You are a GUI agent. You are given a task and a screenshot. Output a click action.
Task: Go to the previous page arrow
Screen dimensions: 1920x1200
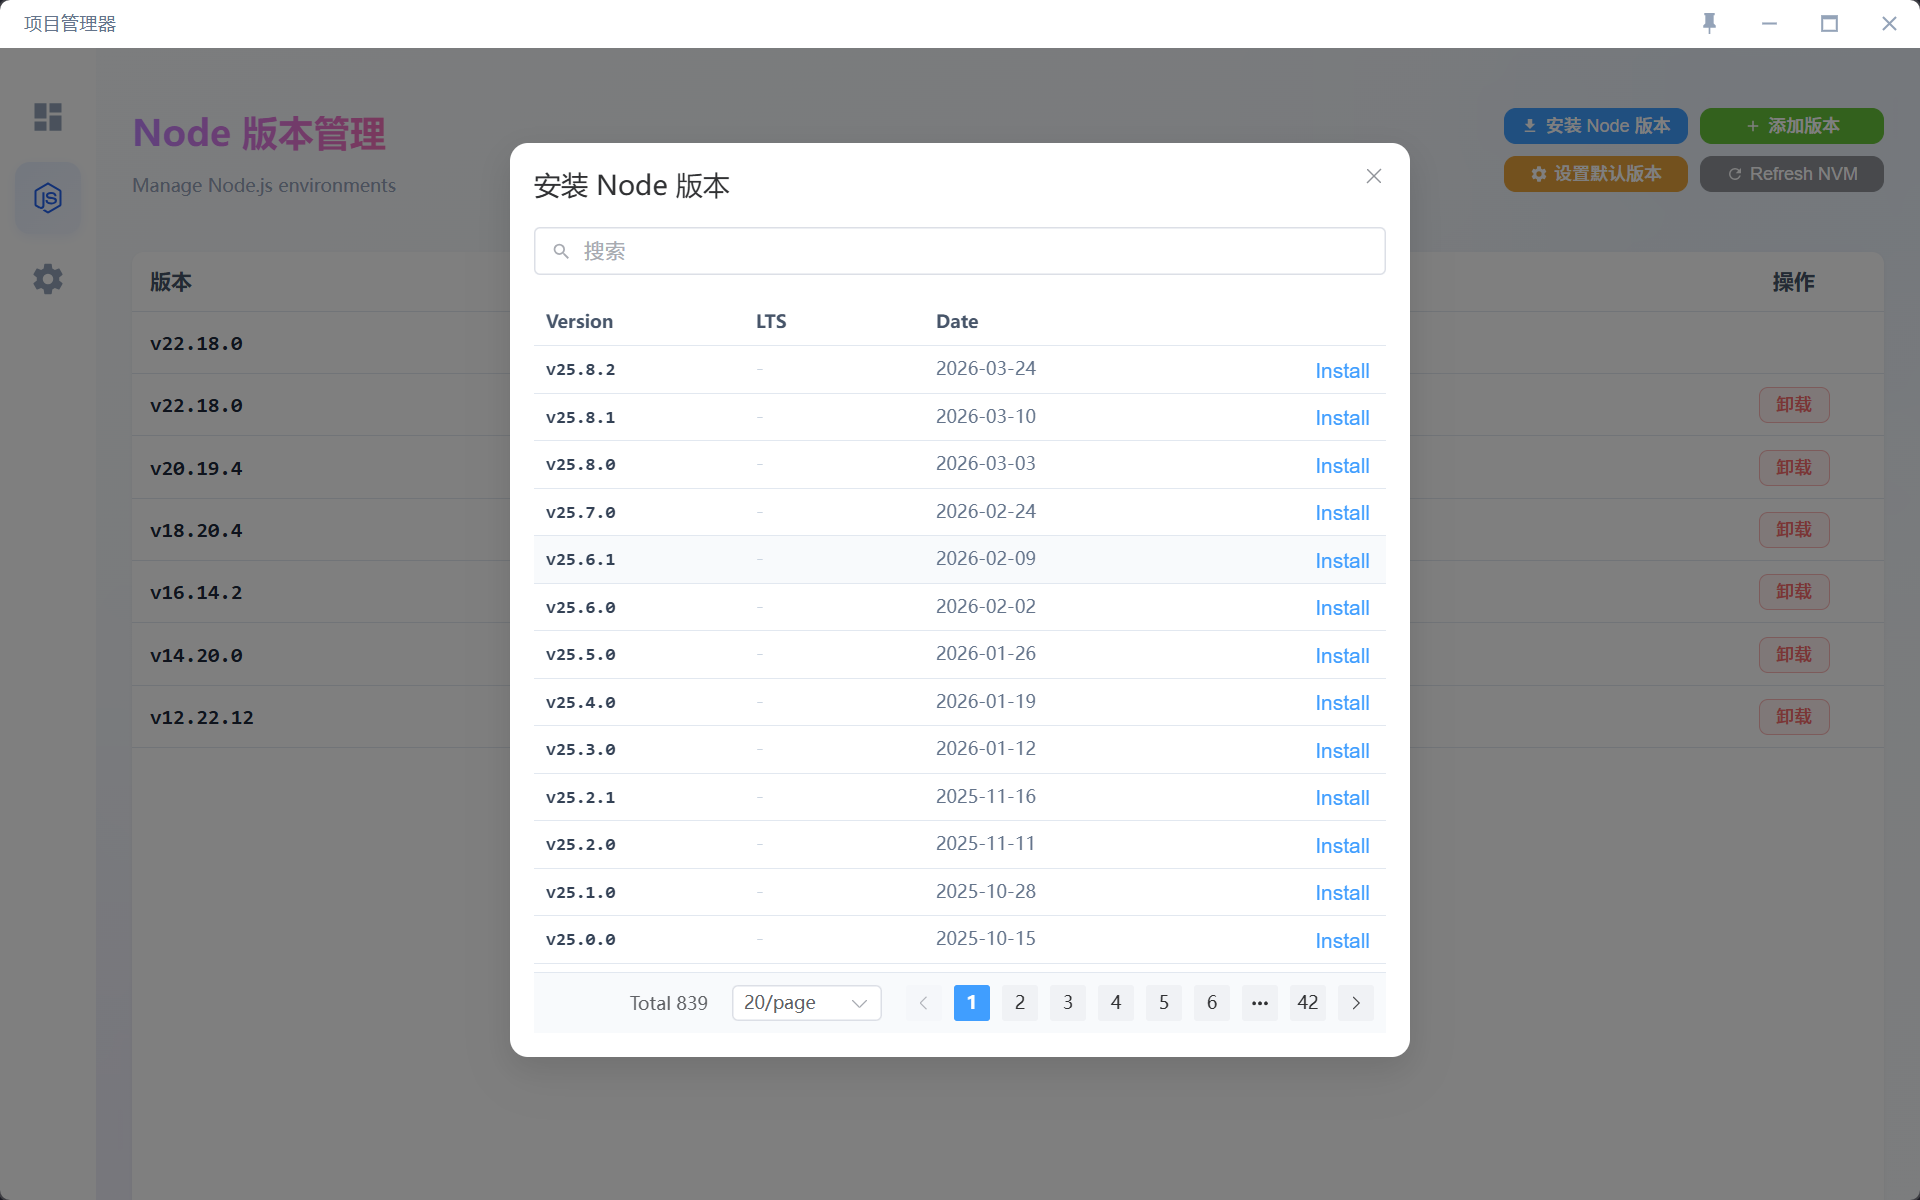(x=924, y=1003)
